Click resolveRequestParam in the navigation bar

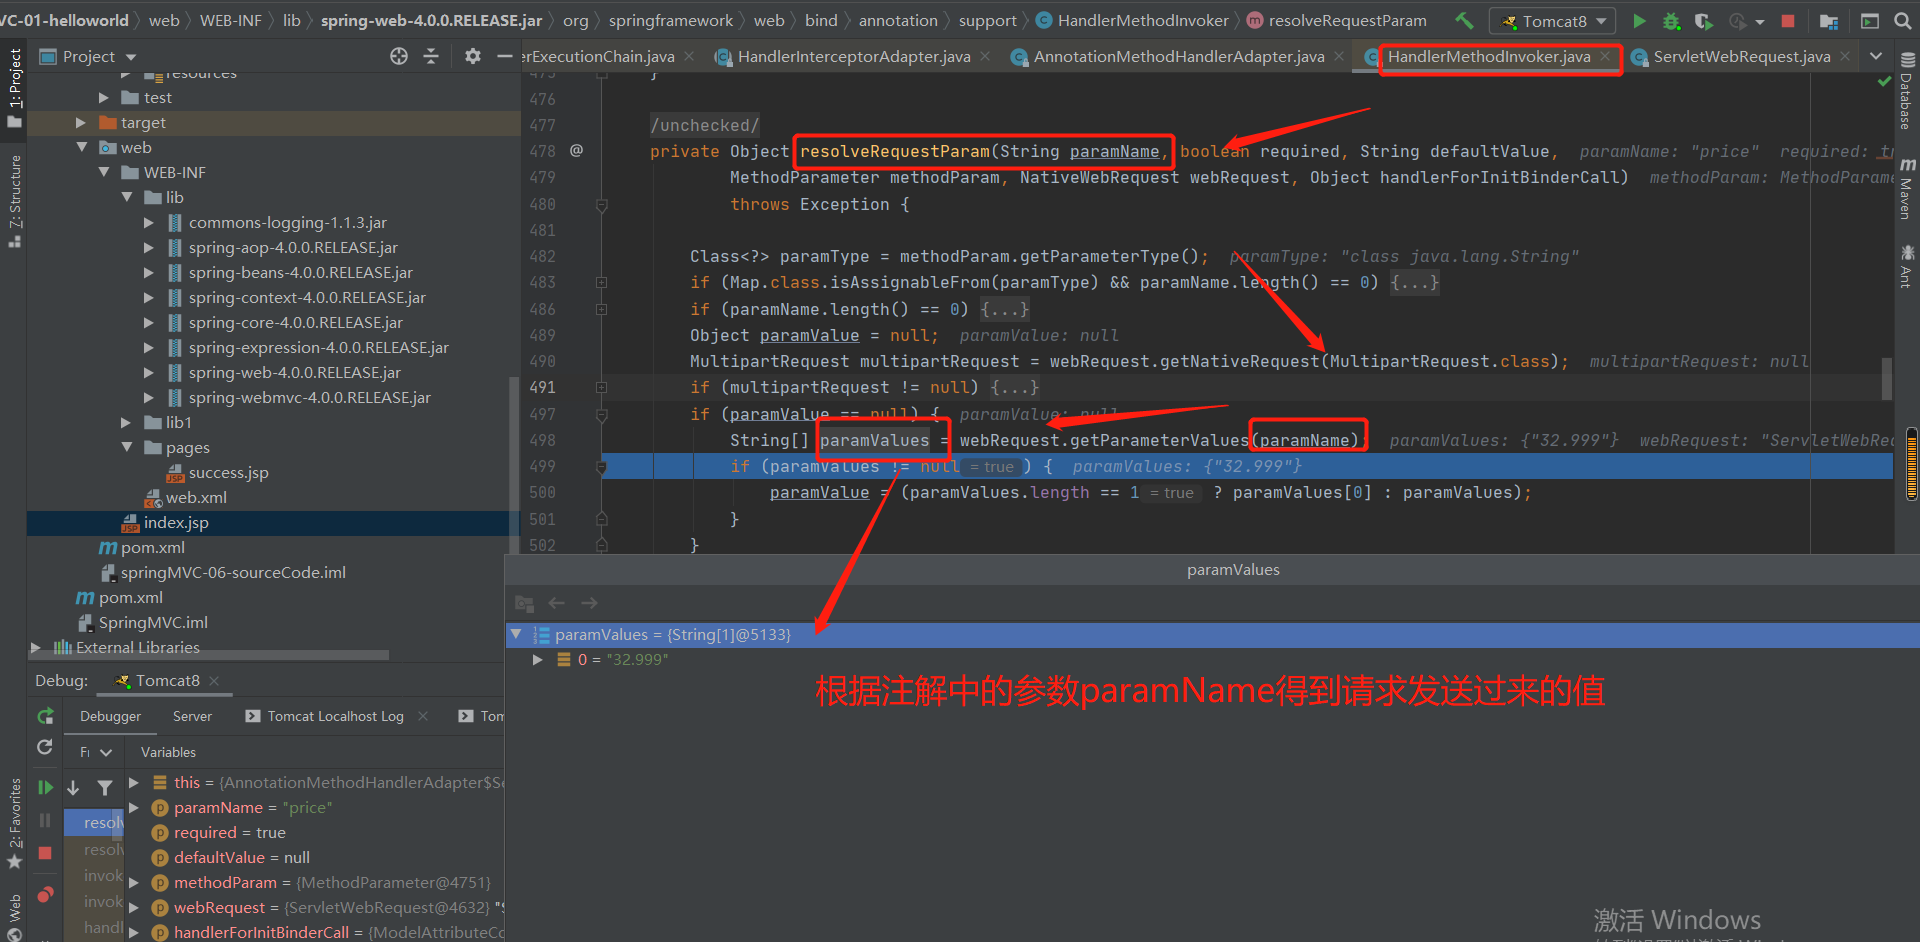(1347, 20)
